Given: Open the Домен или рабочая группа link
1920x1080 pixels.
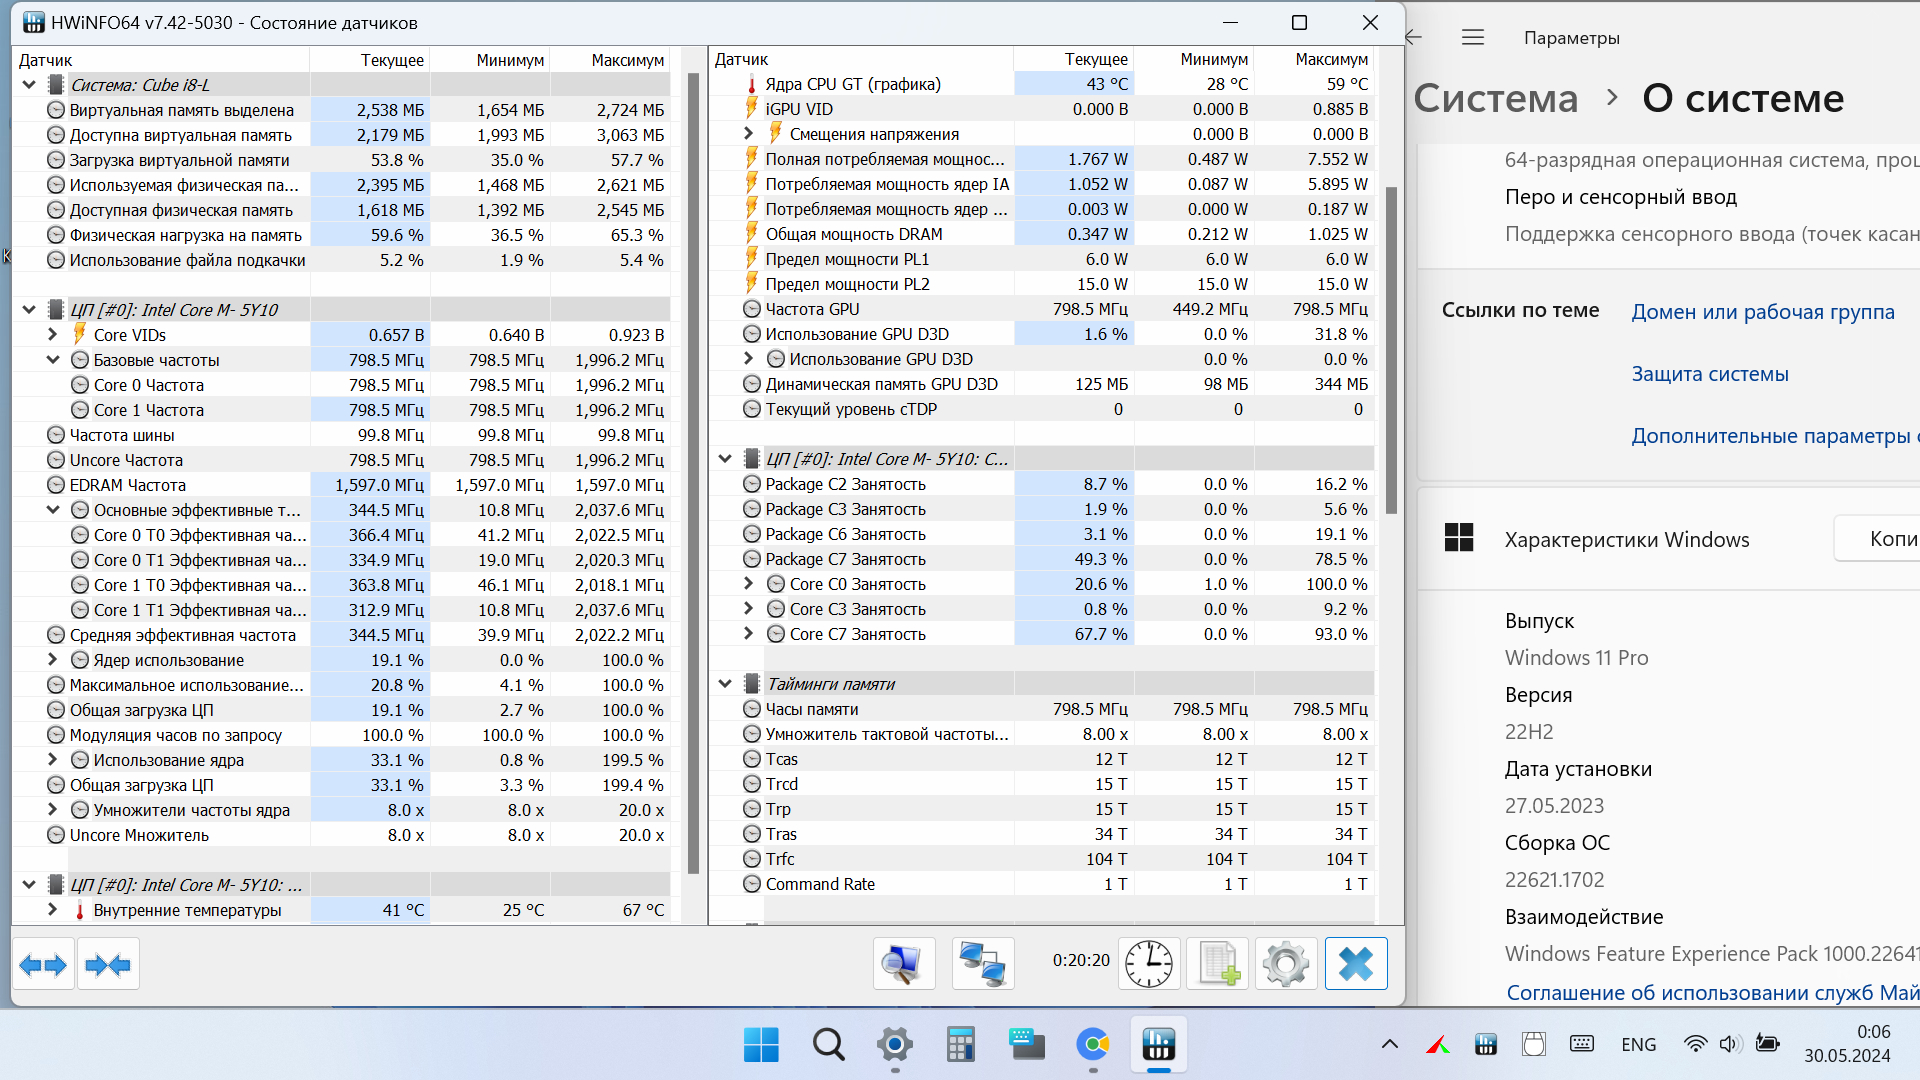Looking at the screenshot, I should pos(1762,312).
